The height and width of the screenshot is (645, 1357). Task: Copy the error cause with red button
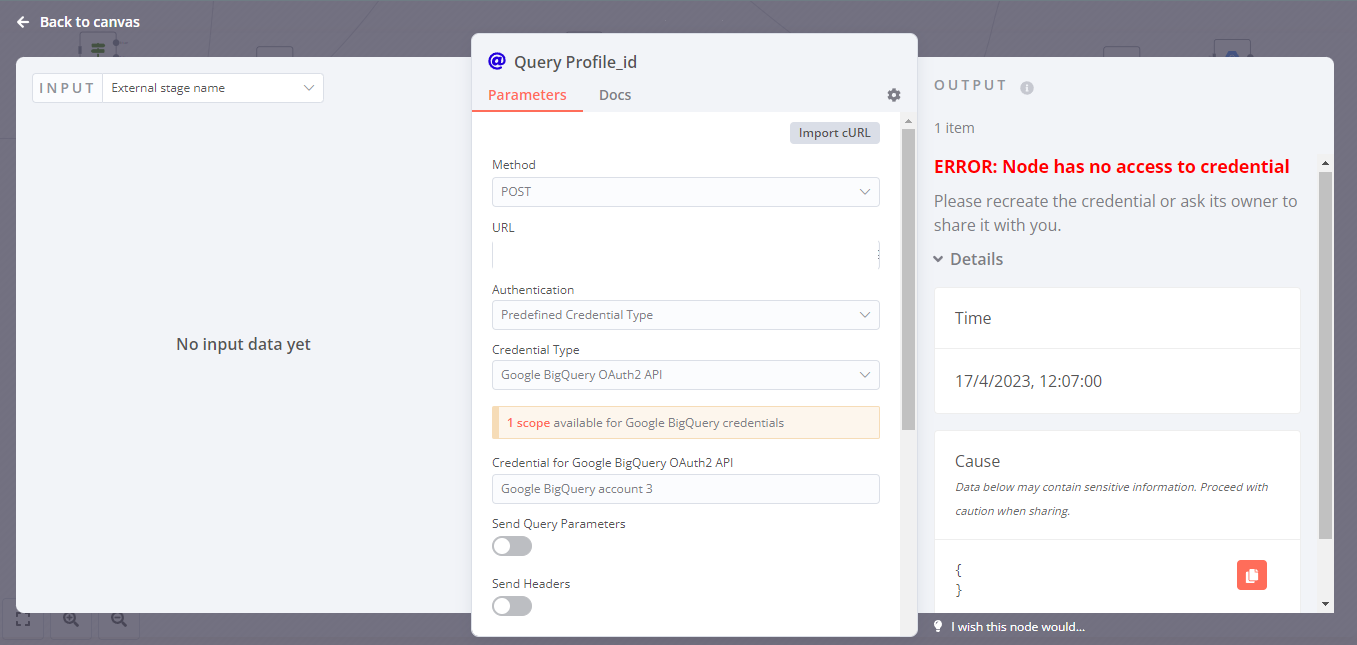(1251, 575)
